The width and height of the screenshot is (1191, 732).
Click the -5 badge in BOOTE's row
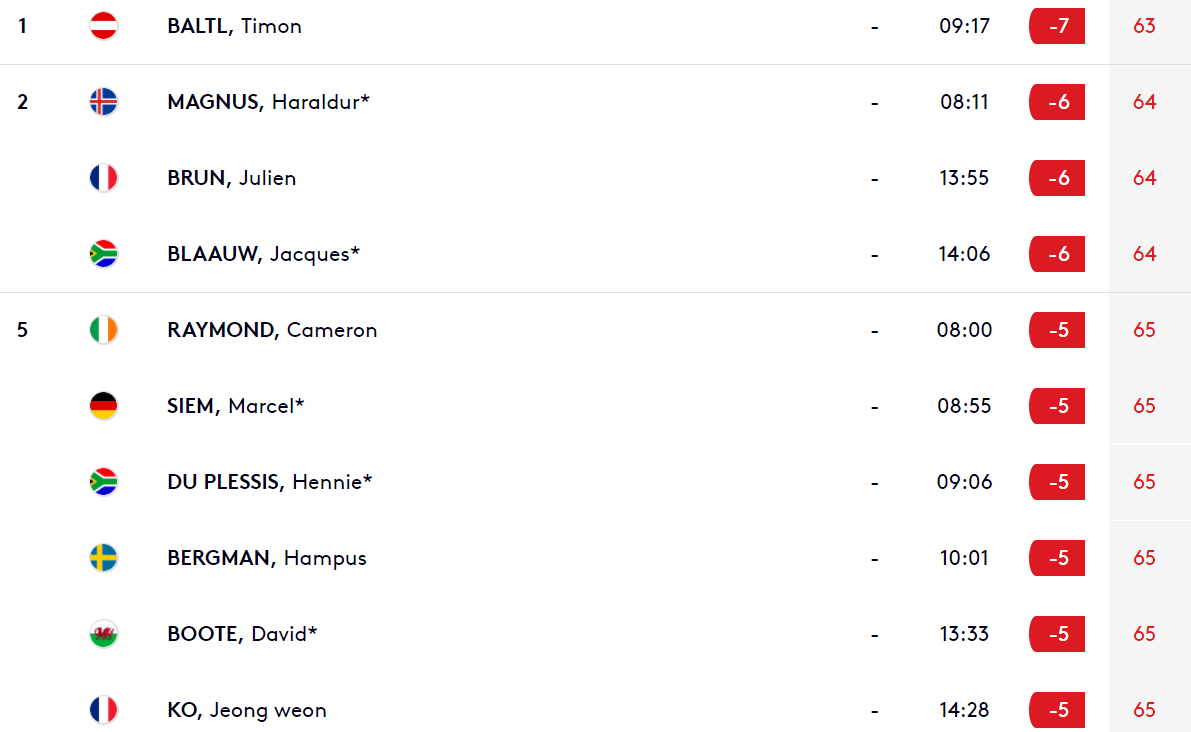coord(1057,633)
